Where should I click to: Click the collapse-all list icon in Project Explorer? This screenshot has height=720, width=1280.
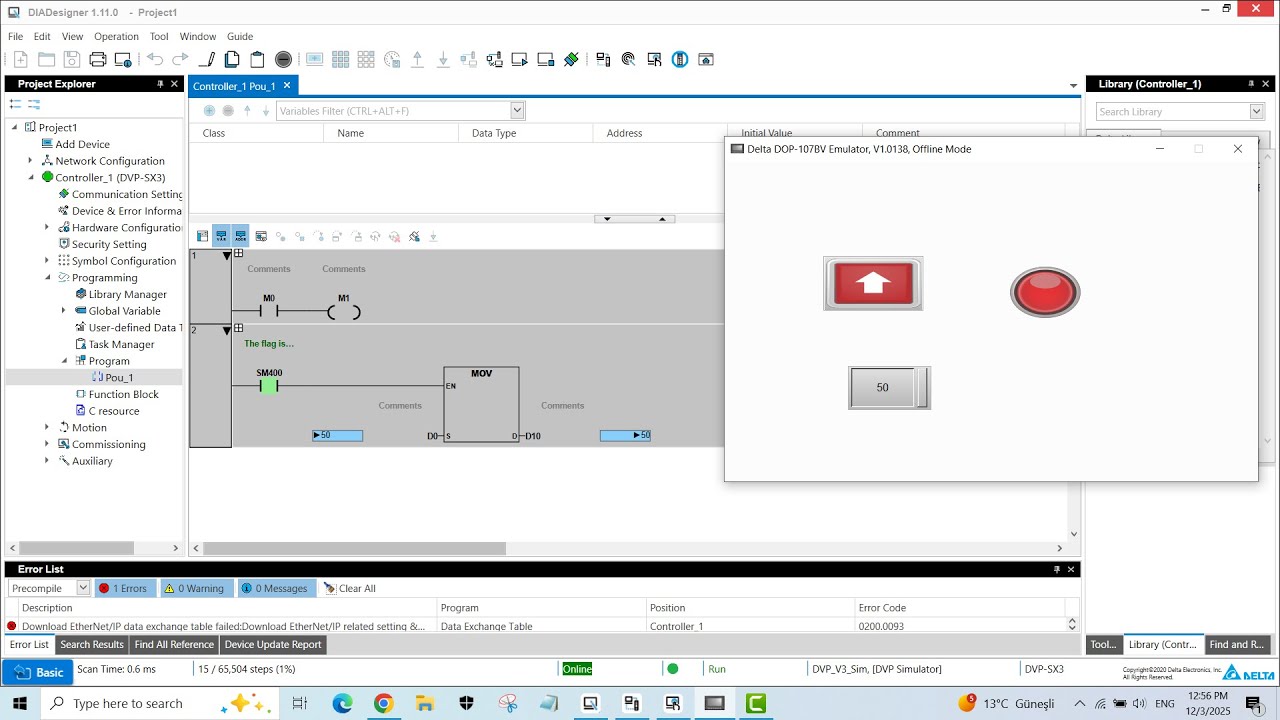tap(34, 104)
